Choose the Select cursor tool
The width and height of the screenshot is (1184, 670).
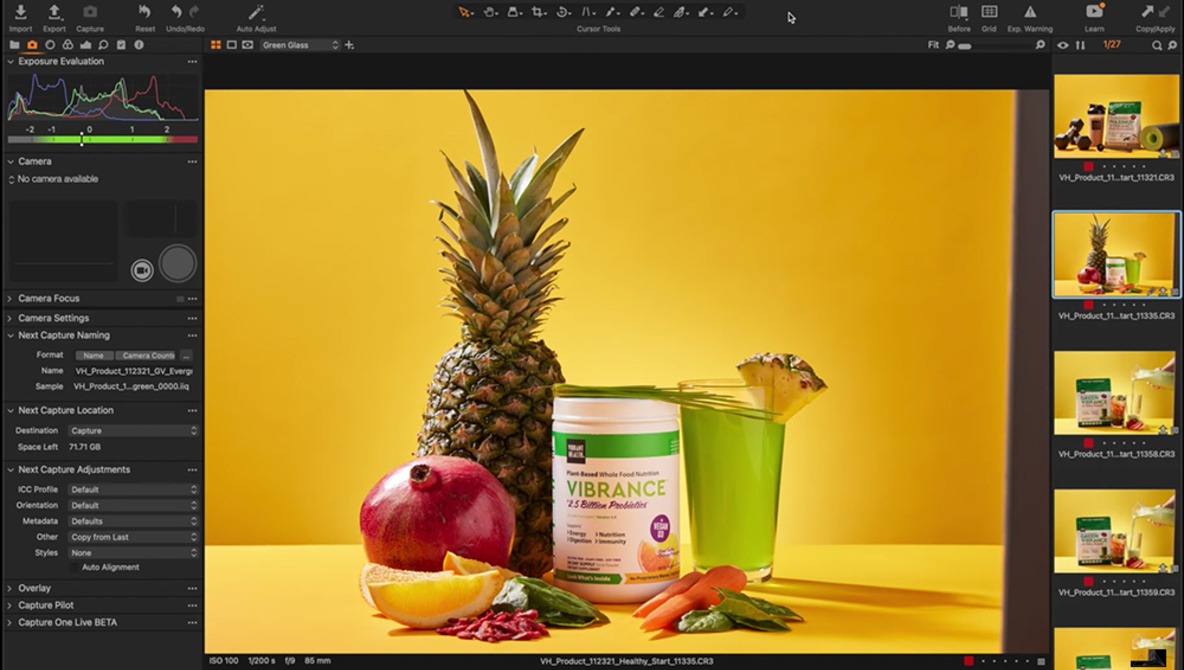click(464, 12)
